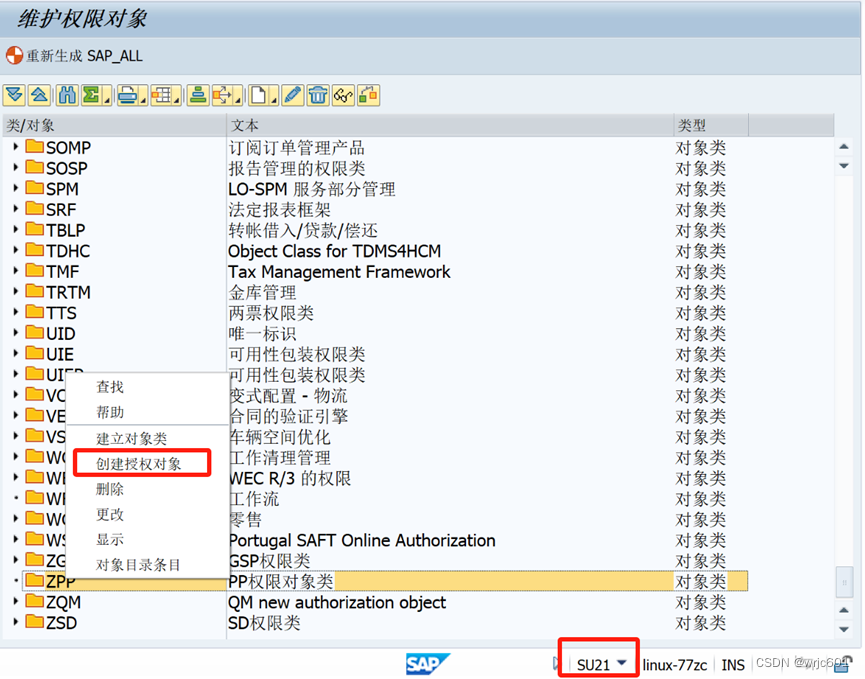This screenshot has height=679, width=865.
Task: Click the SAP logo in status bar
Action: tap(427, 664)
